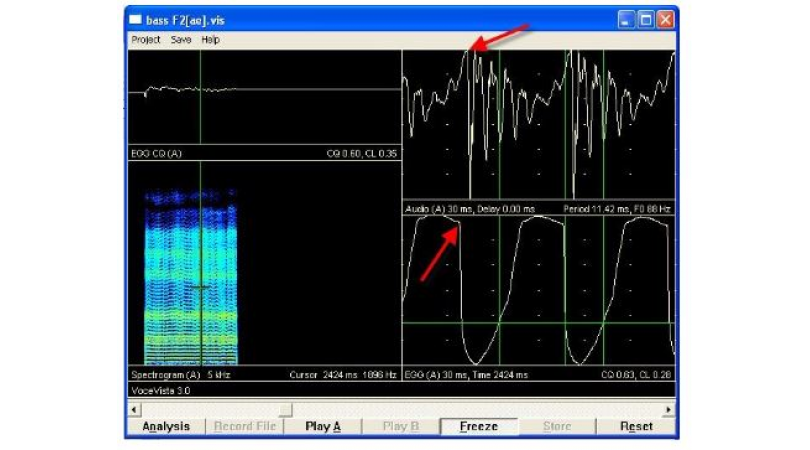
Task: Click the Analysis button
Action: point(165,427)
